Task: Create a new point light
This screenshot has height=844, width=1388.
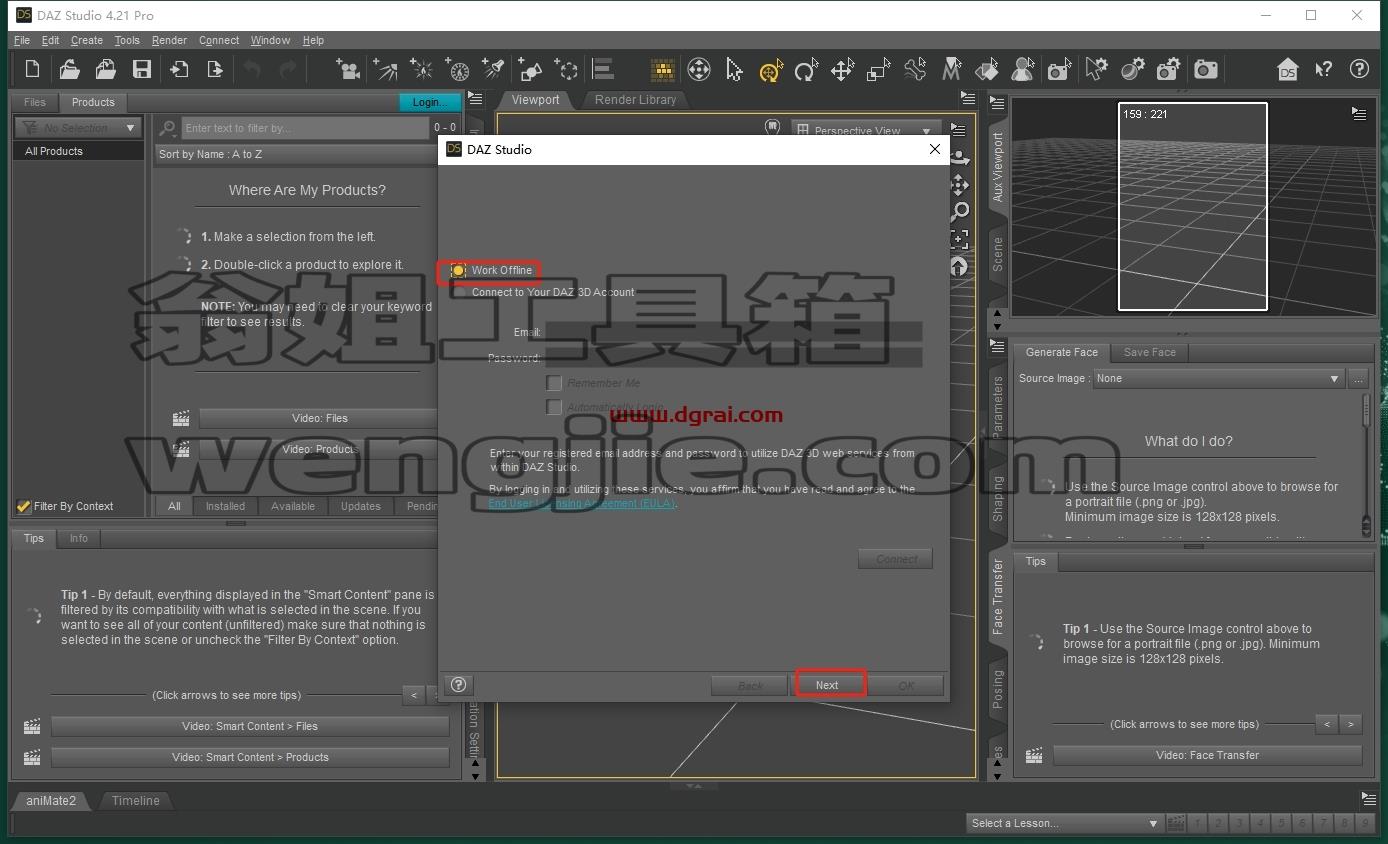Action: 422,69
